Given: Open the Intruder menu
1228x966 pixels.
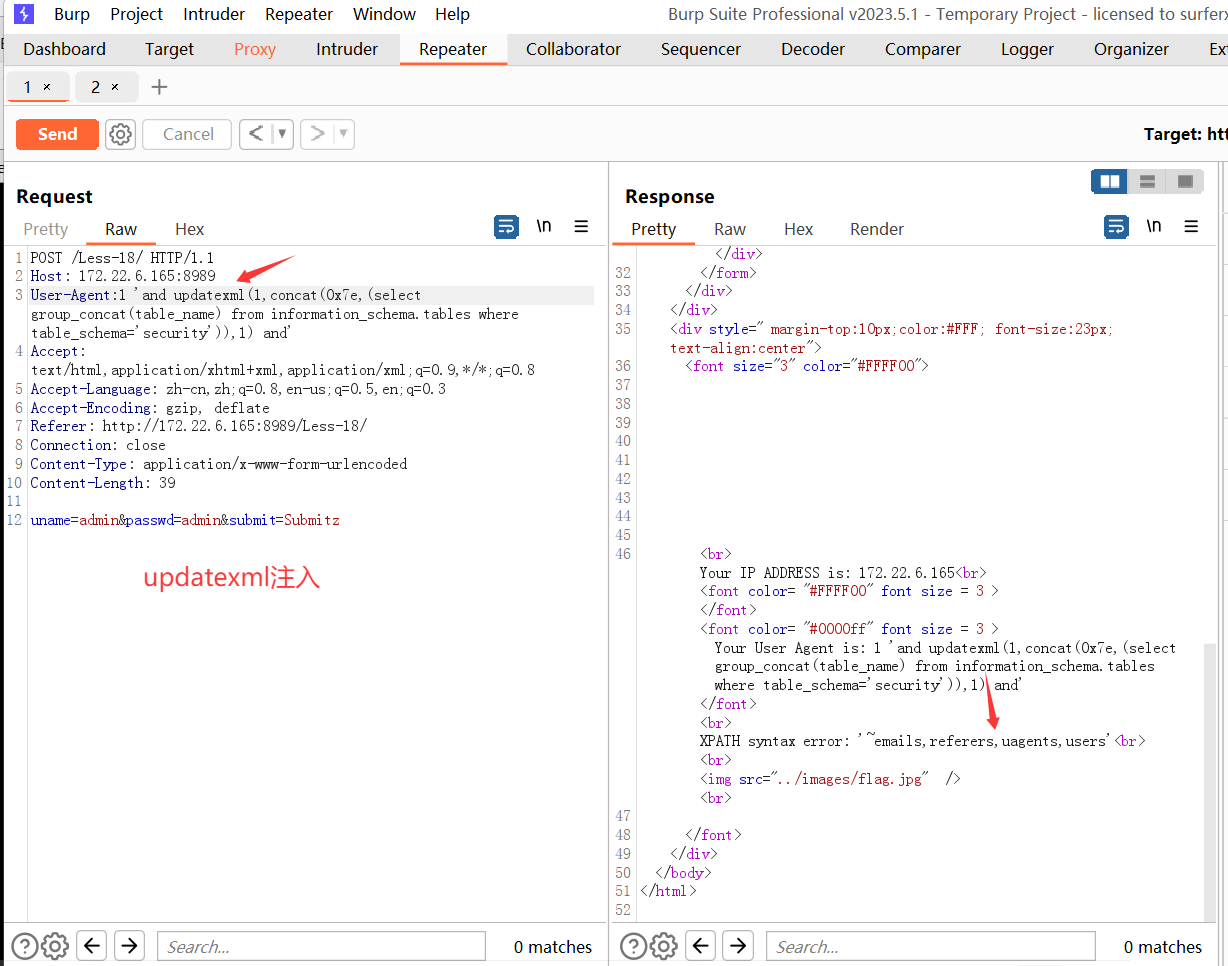Looking at the screenshot, I should point(214,14).
